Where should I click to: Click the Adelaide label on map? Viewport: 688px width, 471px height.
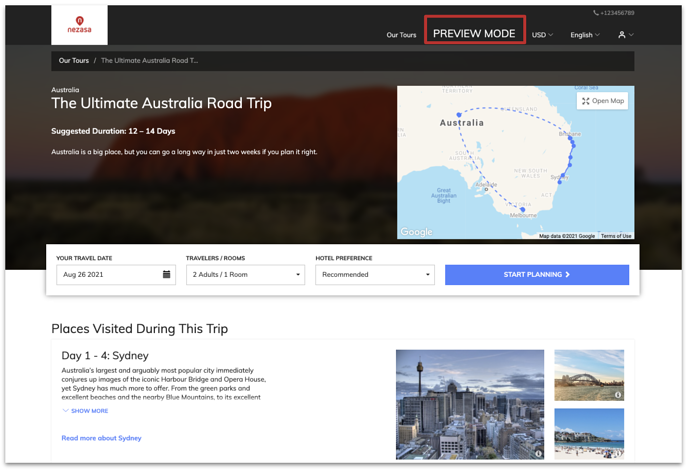[x=486, y=185]
